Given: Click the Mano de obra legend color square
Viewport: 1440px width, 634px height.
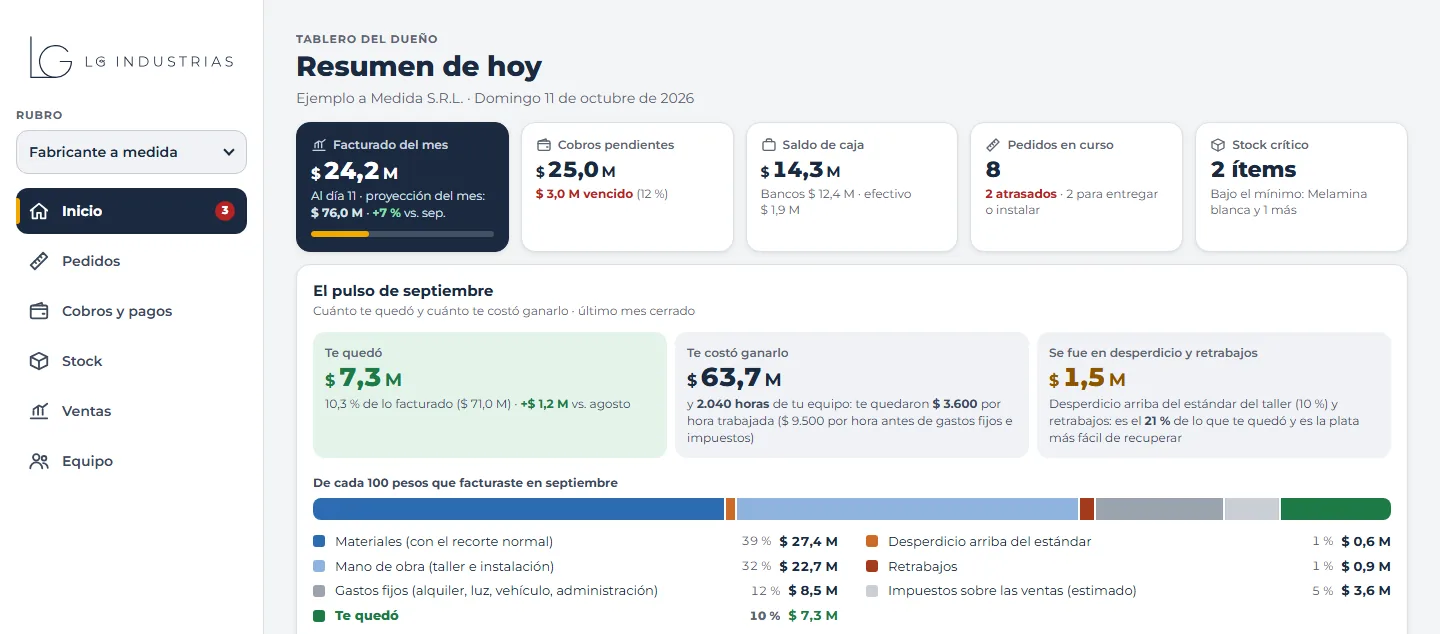Looking at the screenshot, I should coord(319,566).
